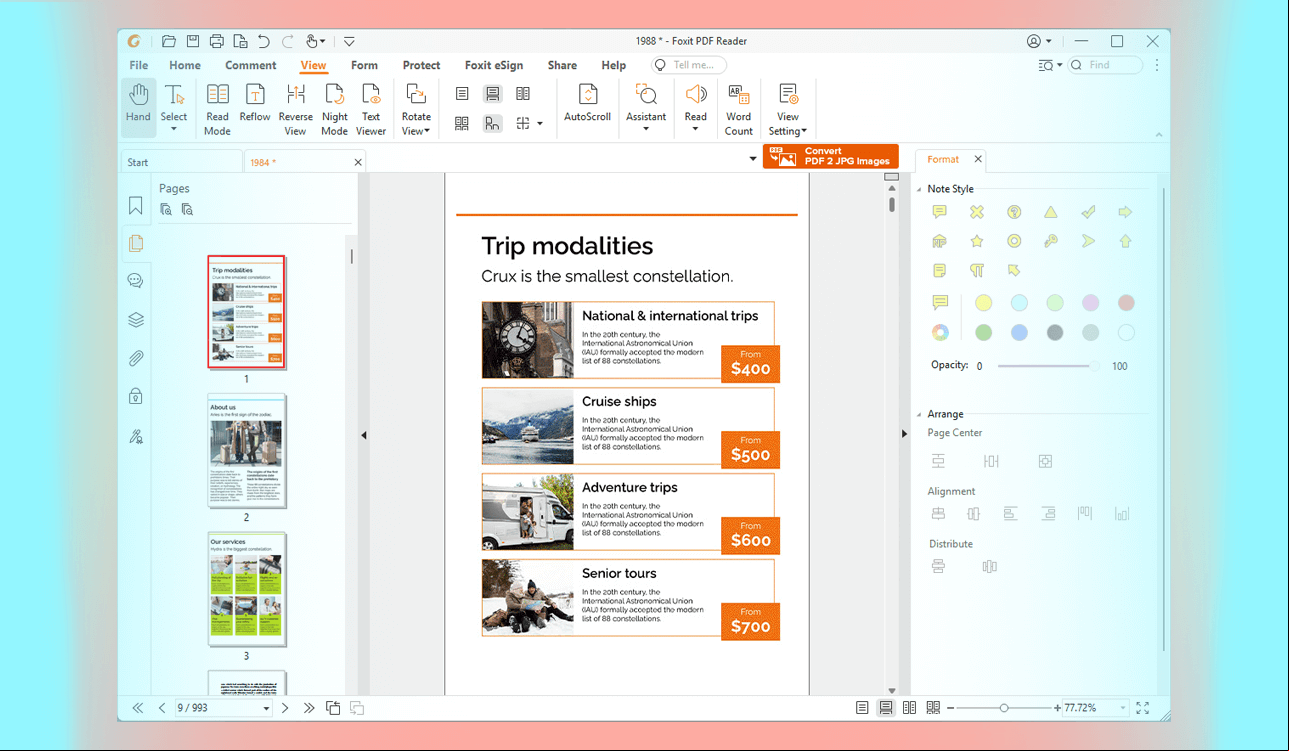Choose the key note style icon
Viewport: 1289px width, 751px height.
coord(1051,241)
